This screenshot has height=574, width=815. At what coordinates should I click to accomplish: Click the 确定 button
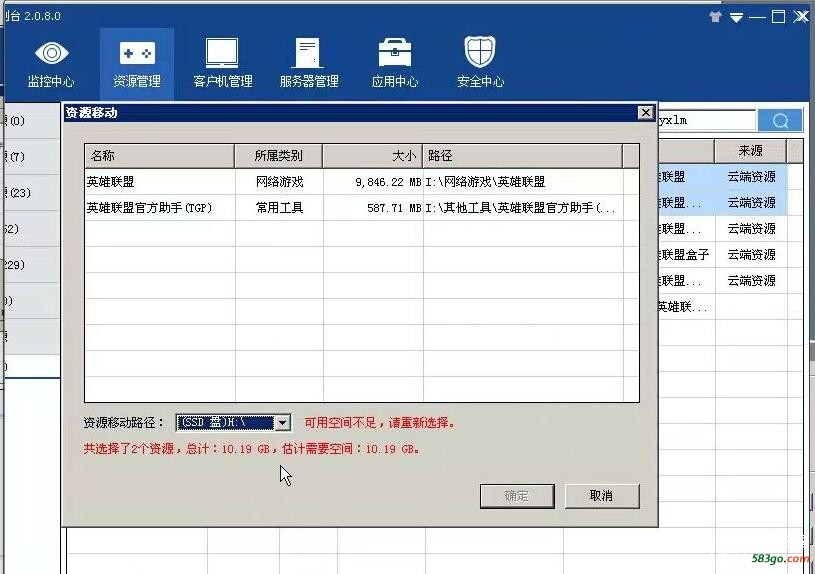pyautogui.click(x=517, y=496)
